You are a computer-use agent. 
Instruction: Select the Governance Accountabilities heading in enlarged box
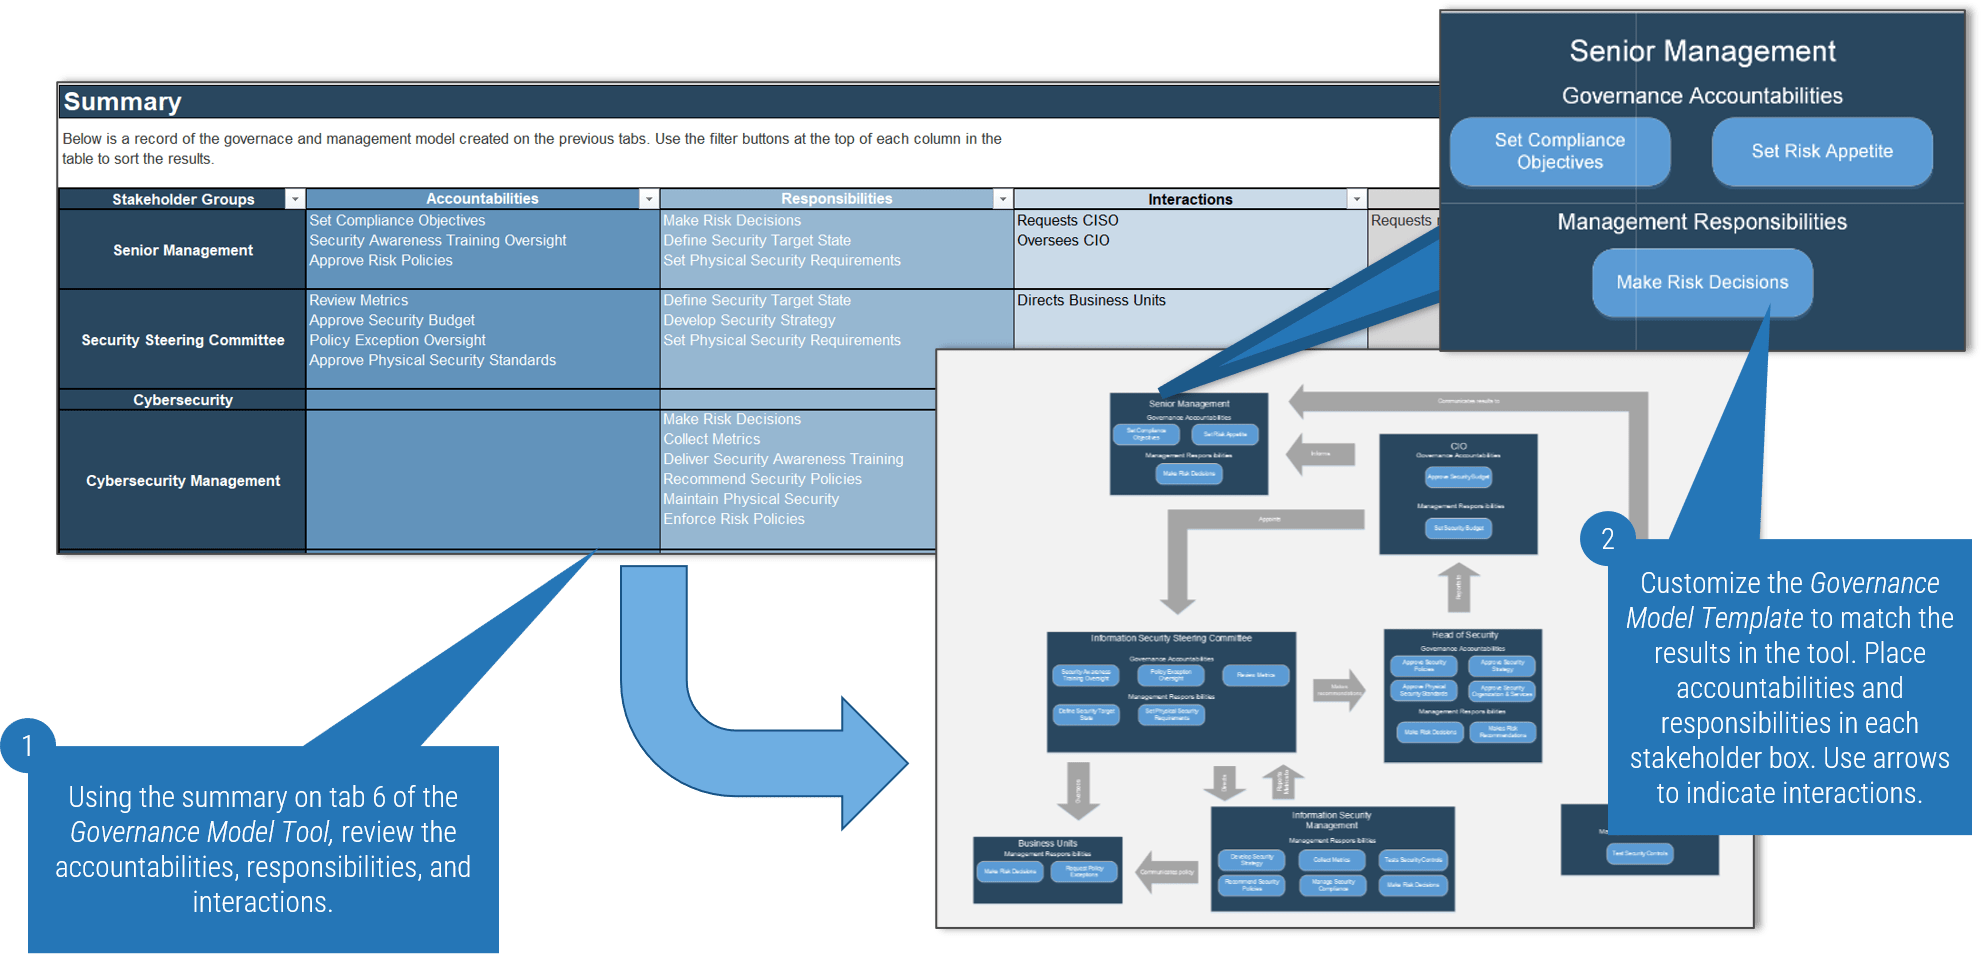tap(1702, 96)
